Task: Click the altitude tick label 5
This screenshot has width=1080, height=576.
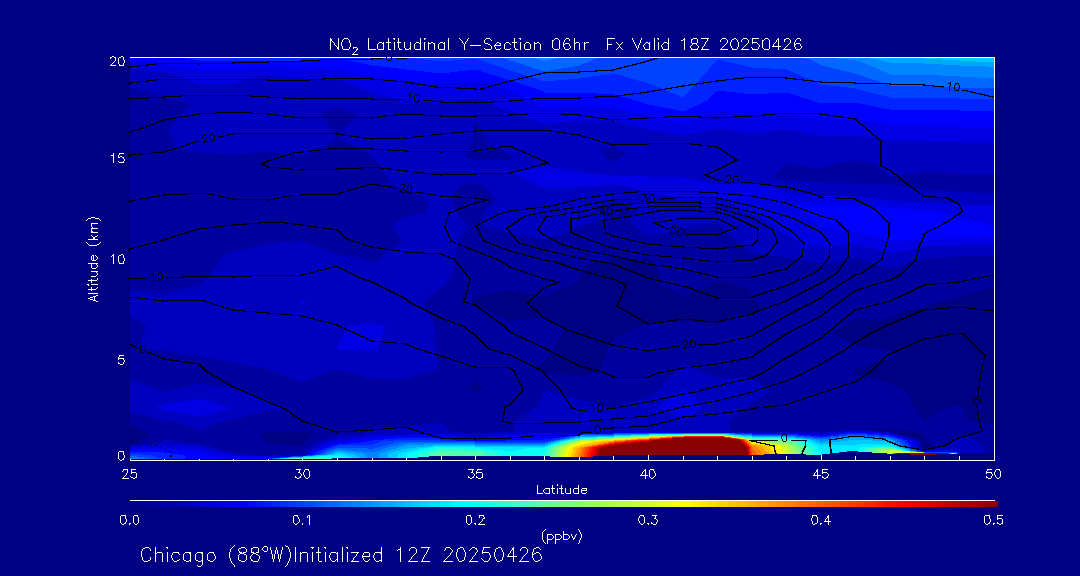Action: coord(121,360)
